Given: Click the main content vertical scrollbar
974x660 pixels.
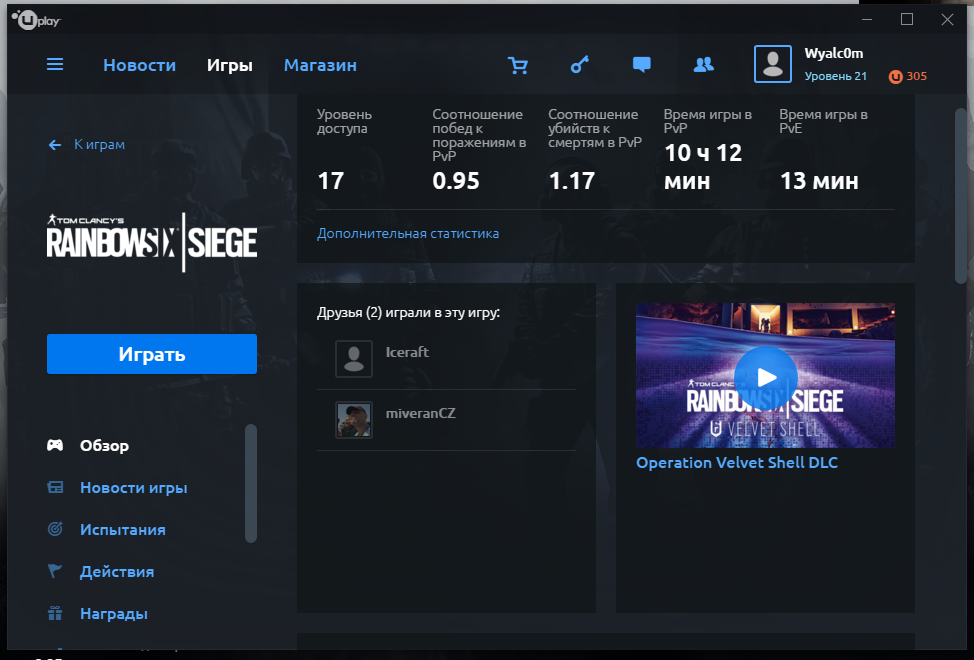Looking at the screenshot, I should point(960,196).
